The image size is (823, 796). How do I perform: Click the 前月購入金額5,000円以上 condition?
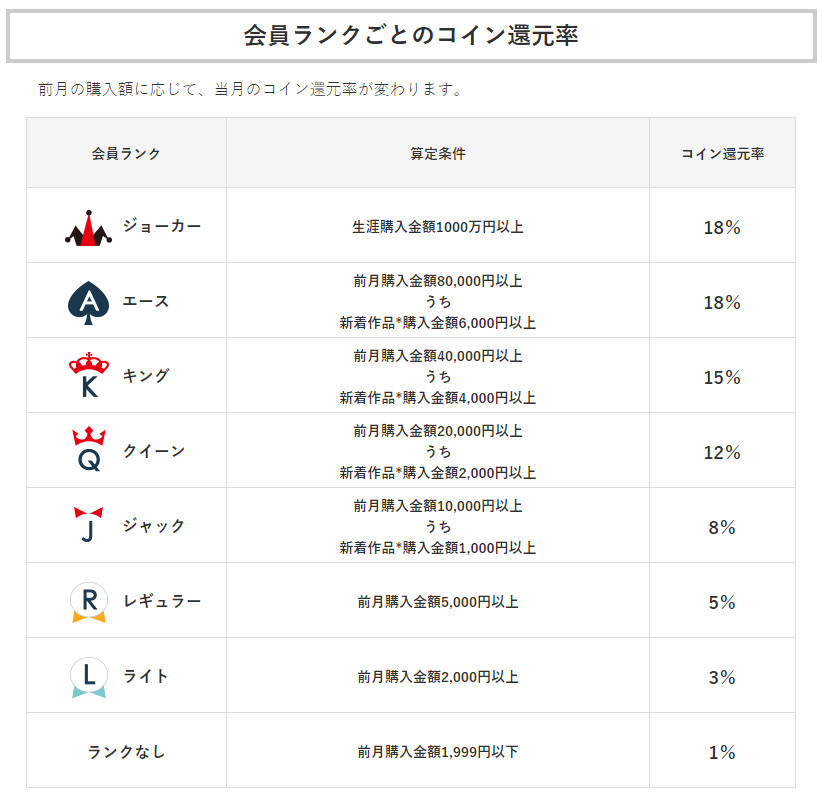click(438, 602)
